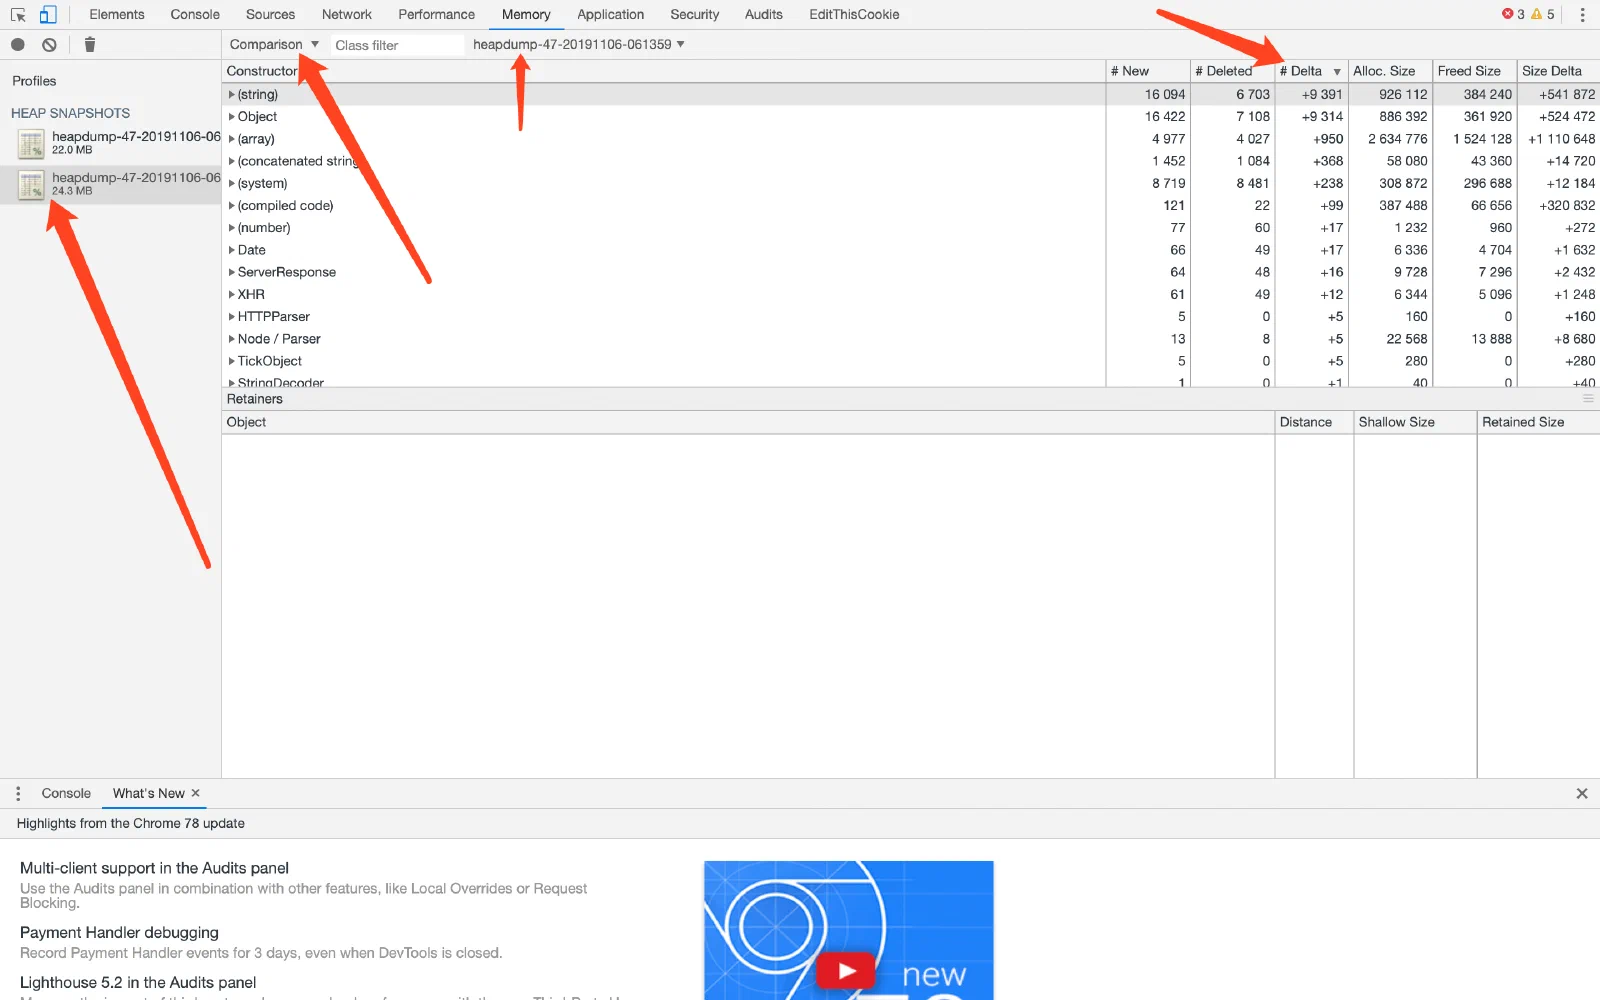
Task: Open the EditThisCookie tab
Action: pos(854,14)
